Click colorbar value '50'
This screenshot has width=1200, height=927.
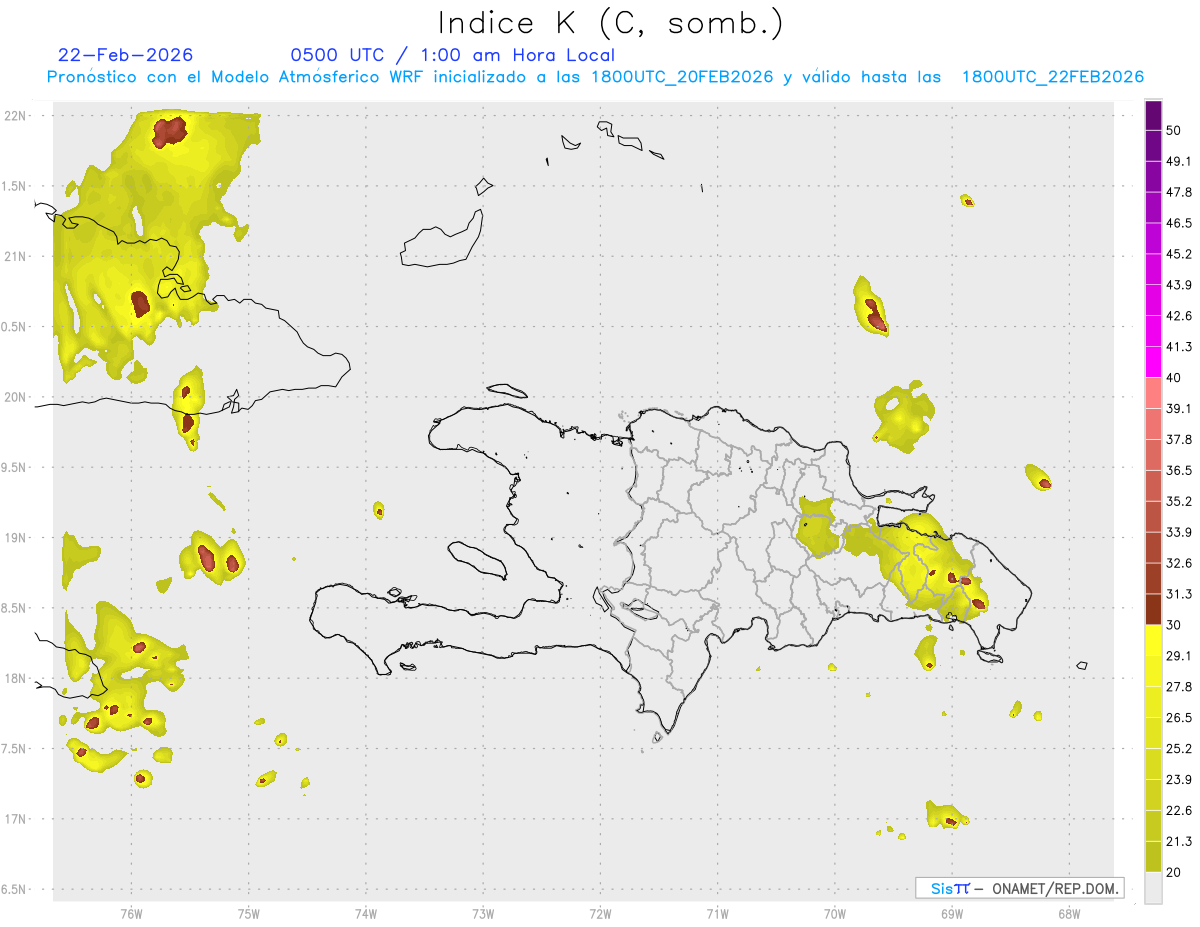1174,131
